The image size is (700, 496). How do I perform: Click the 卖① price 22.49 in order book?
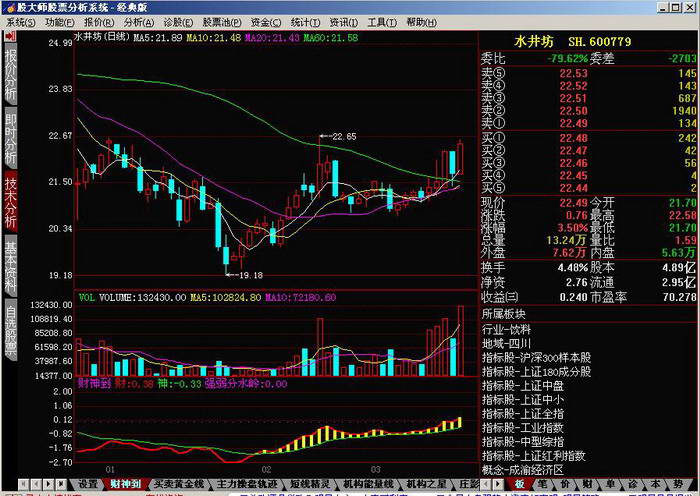click(574, 123)
